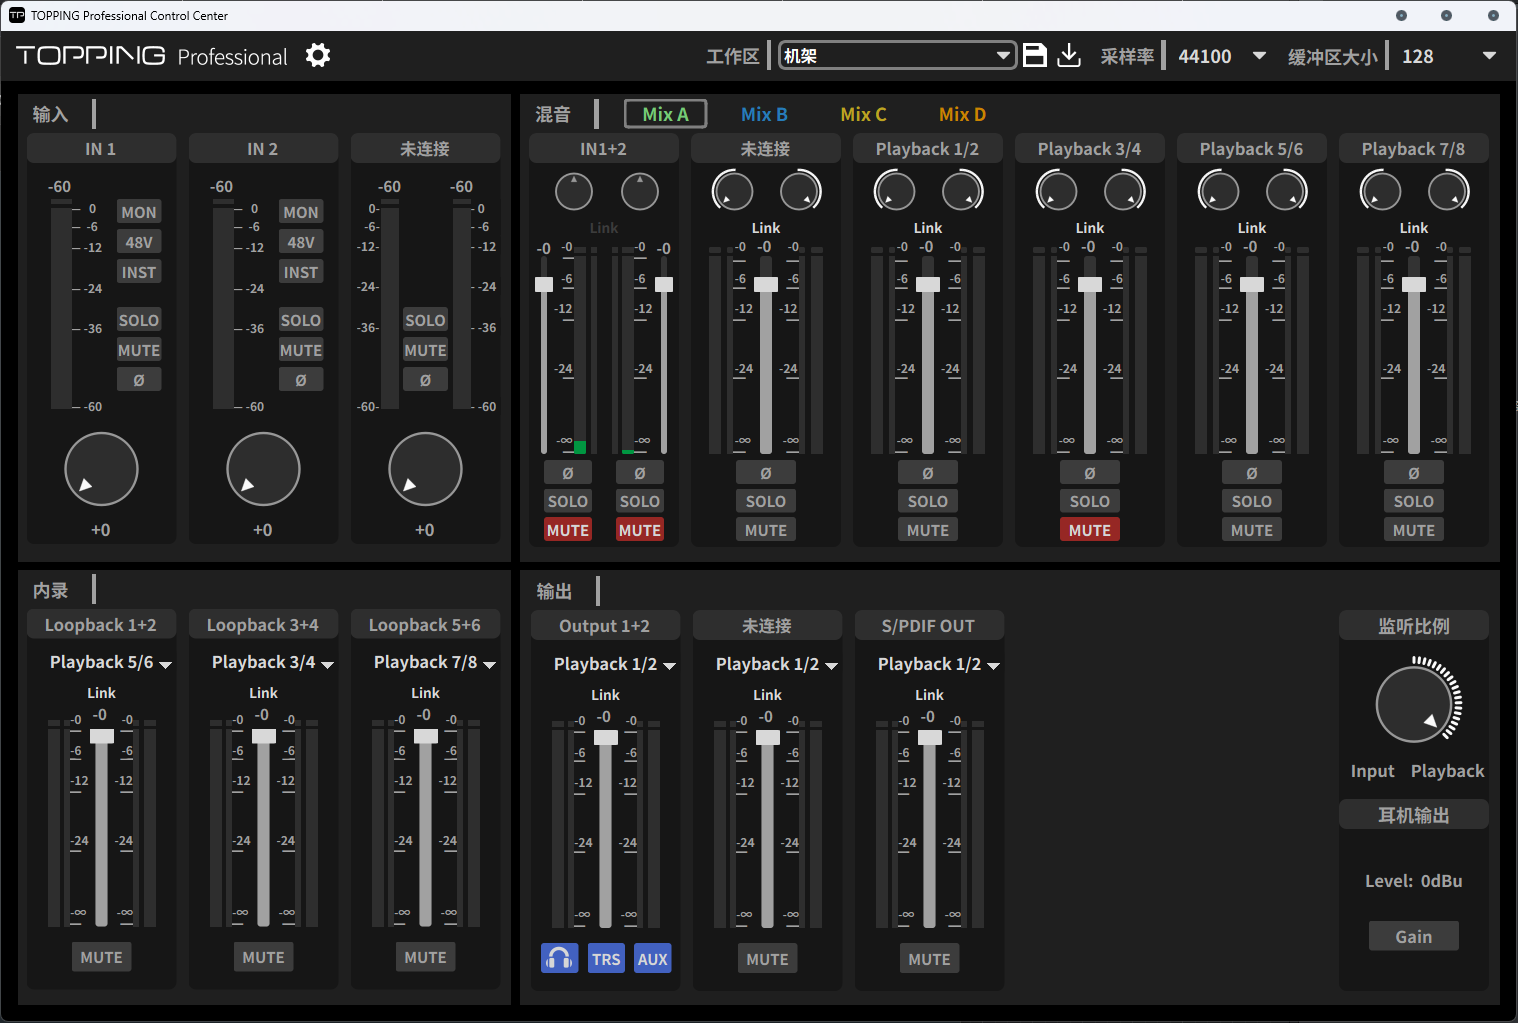This screenshot has width=1518, height=1023.
Task: Switch to the Mix D tab
Action: [x=962, y=114]
